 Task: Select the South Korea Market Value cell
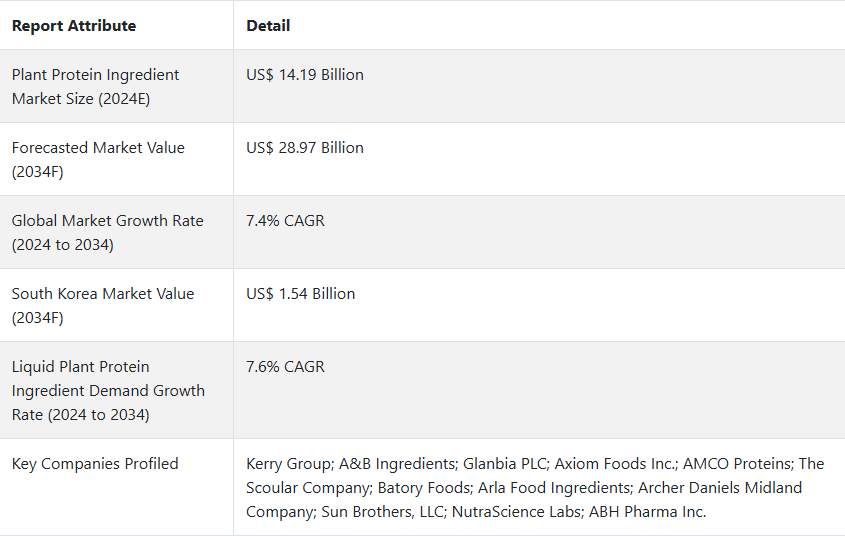103,305
